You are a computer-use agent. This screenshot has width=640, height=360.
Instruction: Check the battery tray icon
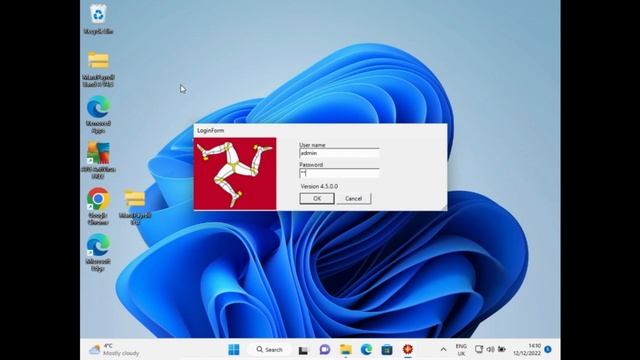pyautogui.click(x=502, y=349)
